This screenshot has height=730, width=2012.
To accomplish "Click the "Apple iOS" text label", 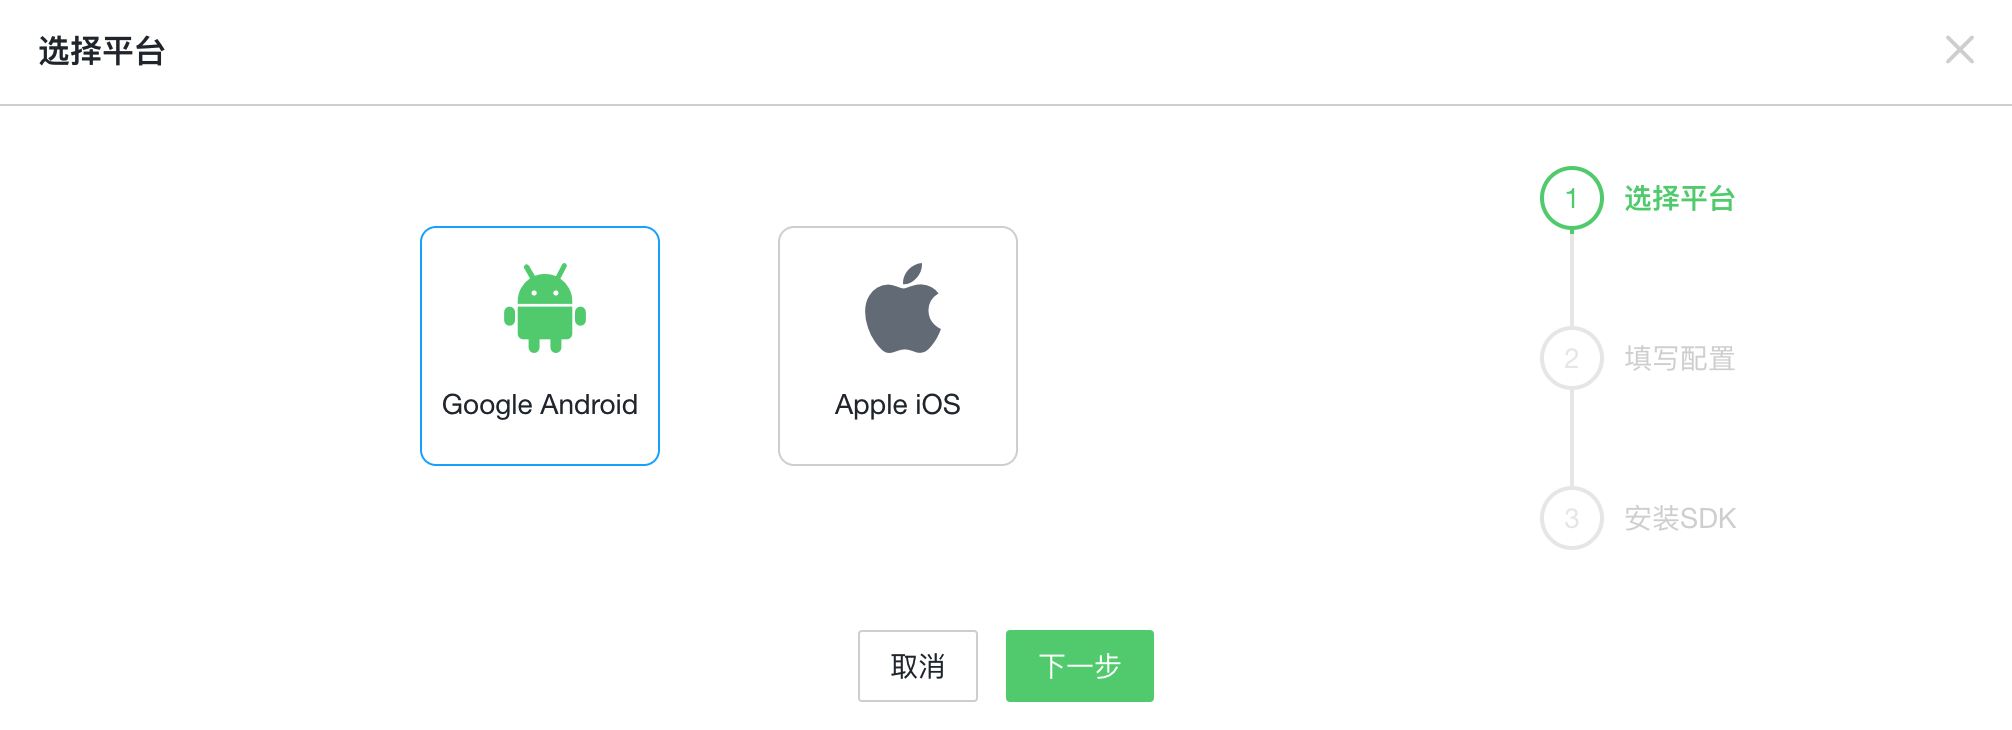I will click(897, 404).
